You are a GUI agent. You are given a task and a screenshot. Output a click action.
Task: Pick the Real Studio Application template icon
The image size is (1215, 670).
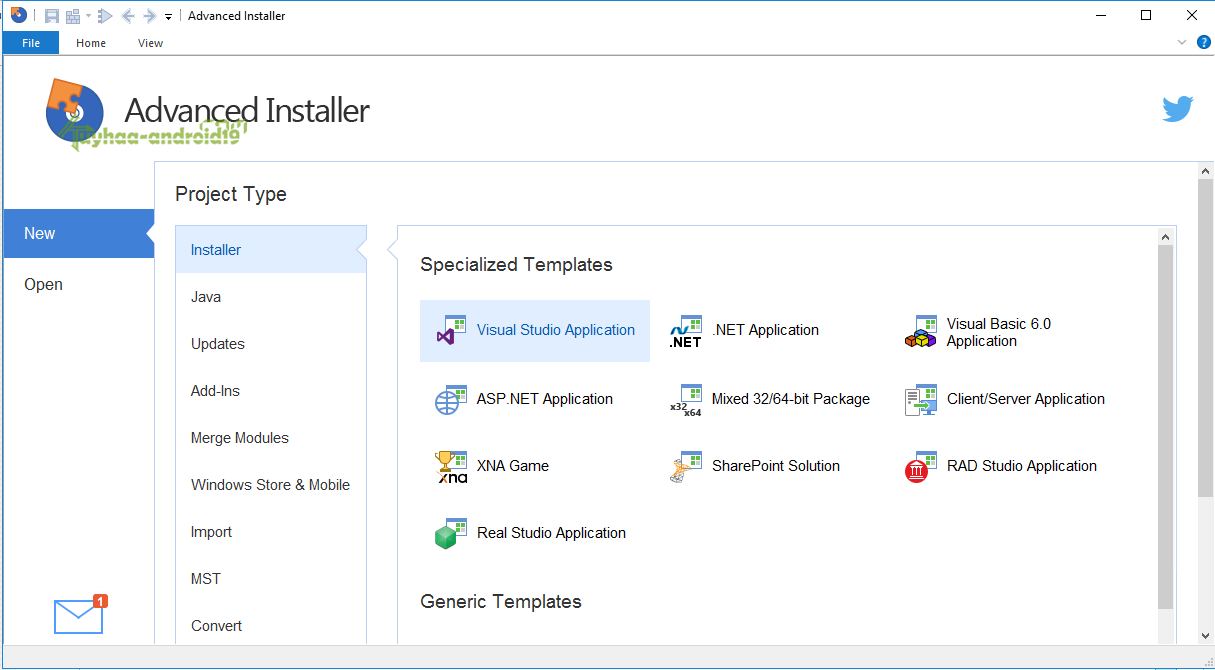(x=451, y=533)
